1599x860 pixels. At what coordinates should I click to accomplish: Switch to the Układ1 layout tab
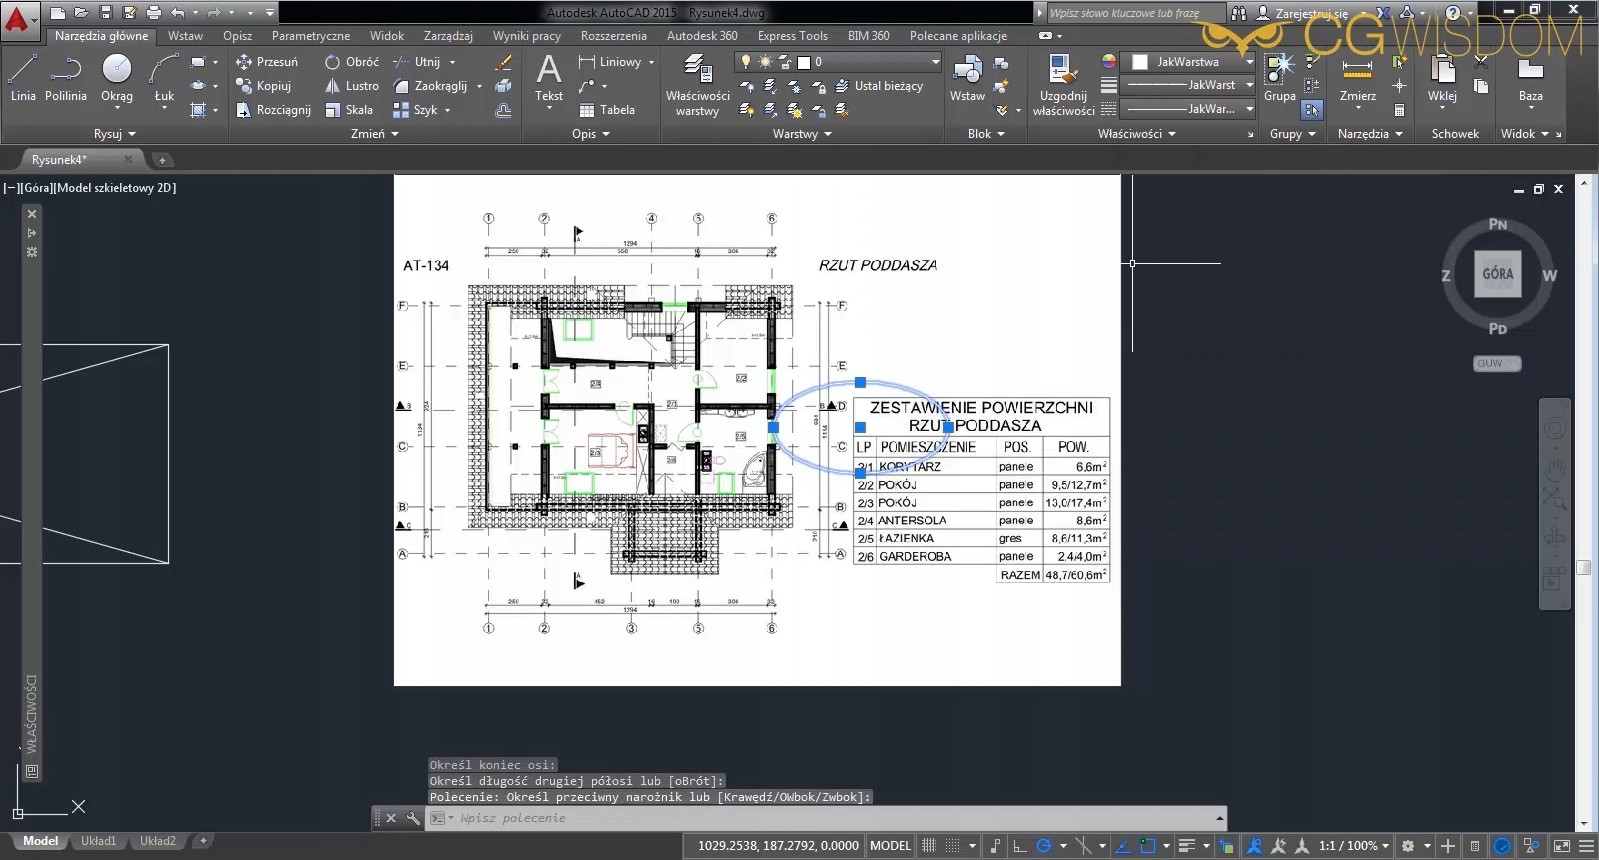[98, 841]
